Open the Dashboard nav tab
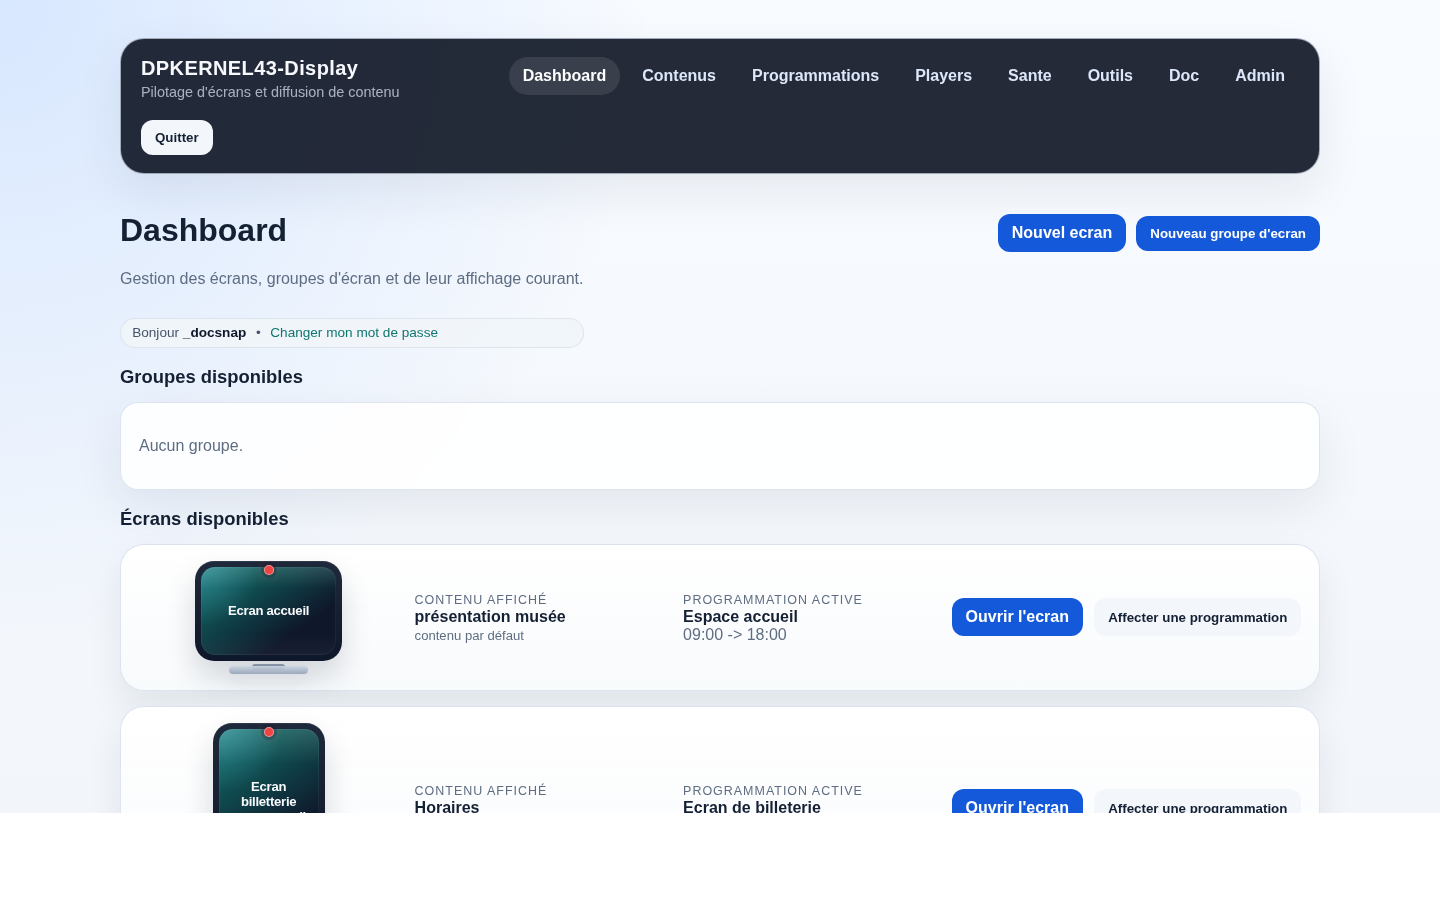The image size is (1440, 900). (564, 76)
